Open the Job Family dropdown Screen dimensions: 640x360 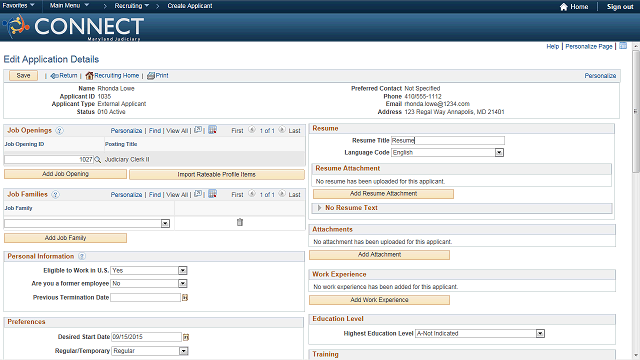(165, 224)
